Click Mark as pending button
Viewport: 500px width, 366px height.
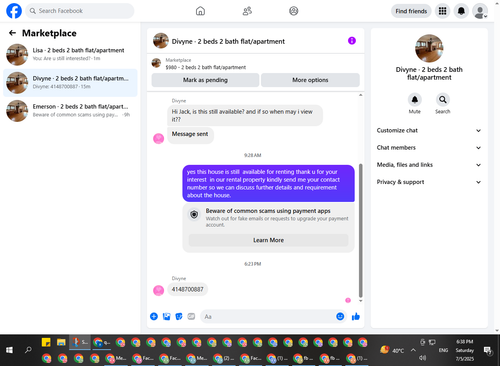[x=205, y=80]
